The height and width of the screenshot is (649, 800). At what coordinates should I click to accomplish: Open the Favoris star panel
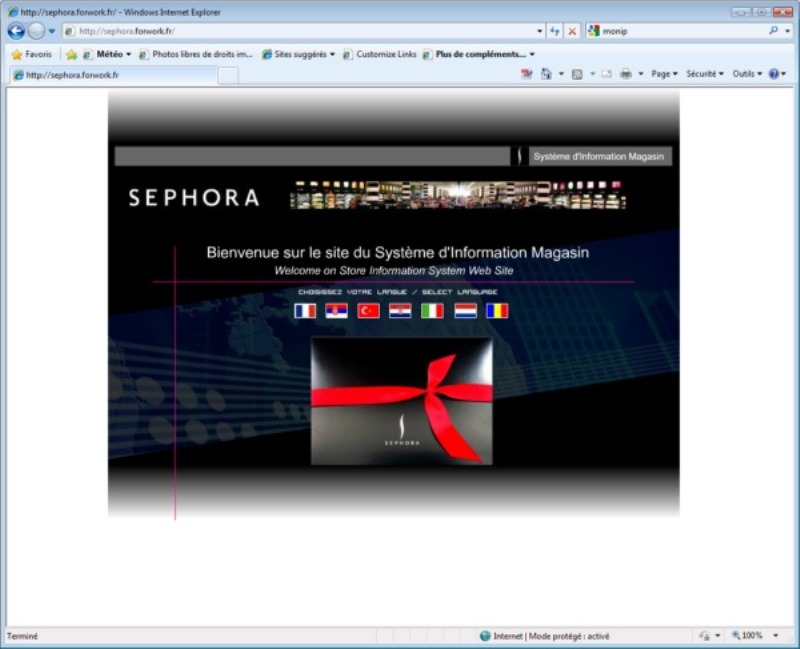32,54
